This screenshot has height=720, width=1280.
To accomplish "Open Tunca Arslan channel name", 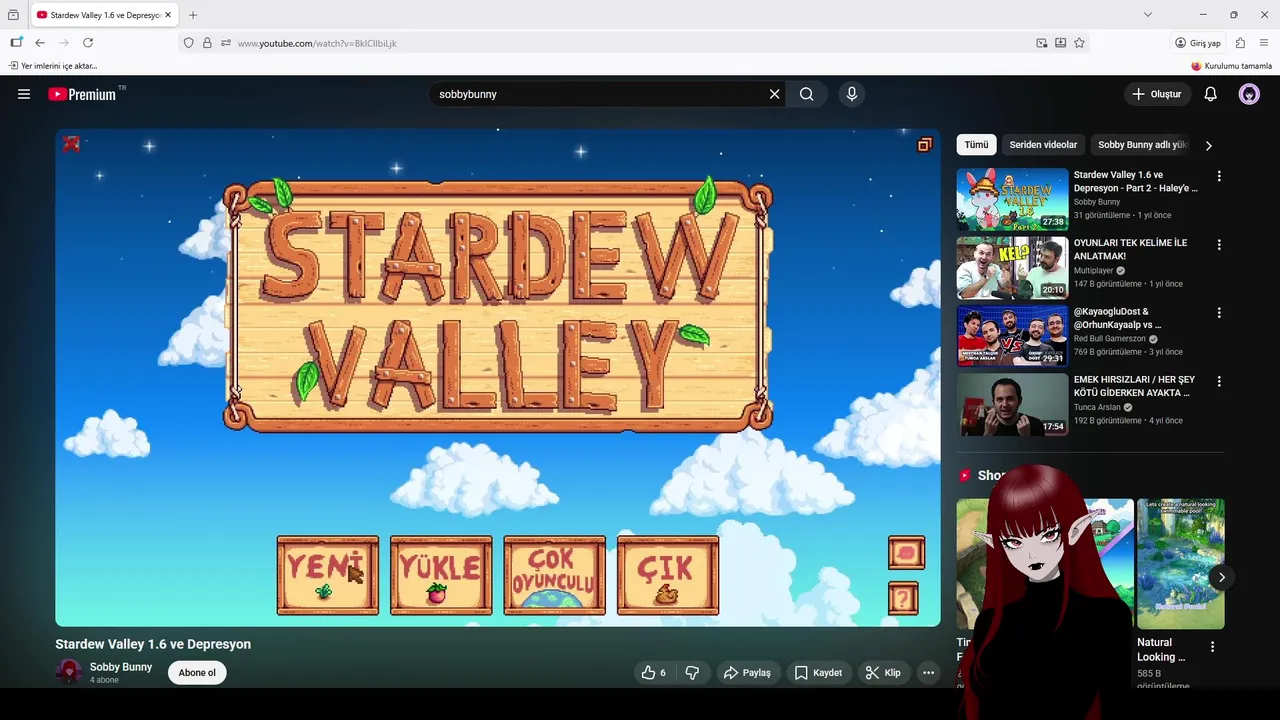I will (1097, 408).
